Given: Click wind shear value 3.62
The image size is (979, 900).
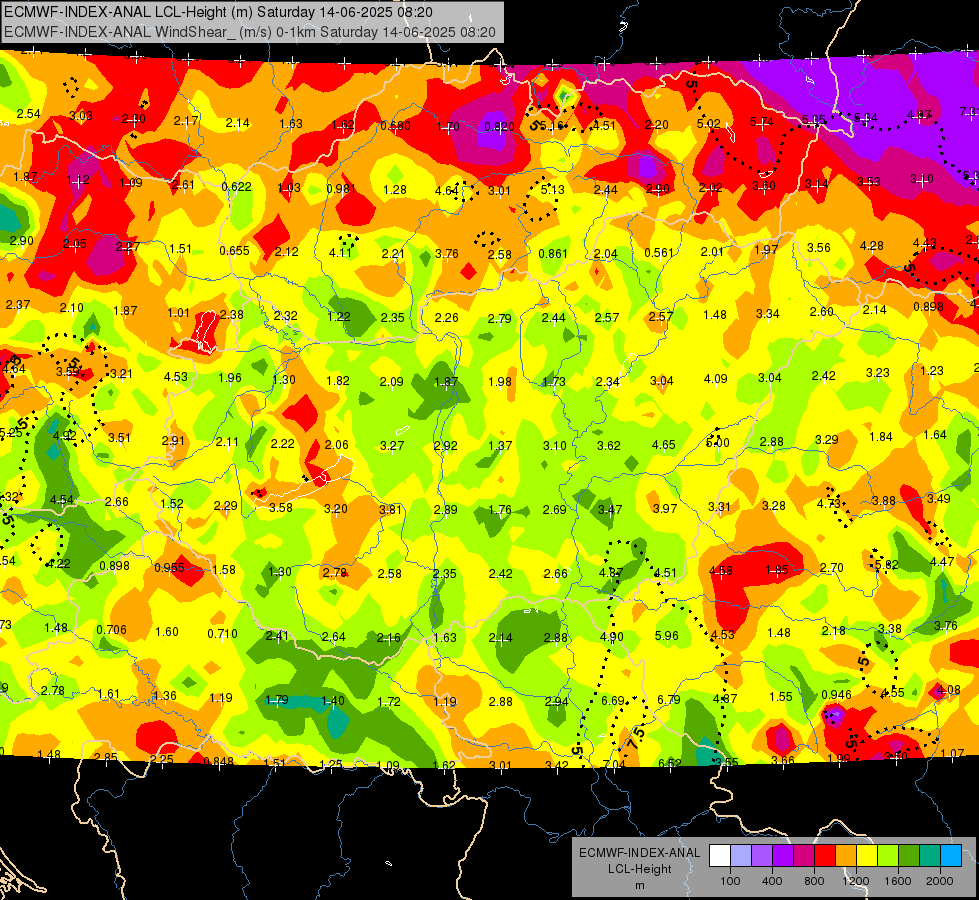Looking at the screenshot, I should 609,445.
